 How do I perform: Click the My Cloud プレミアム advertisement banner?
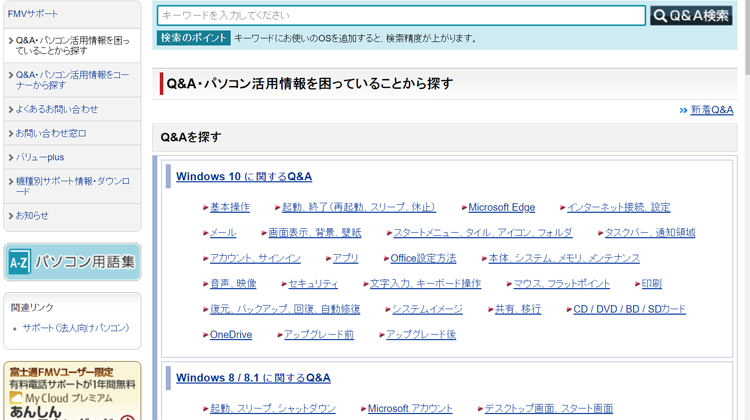tap(72, 391)
